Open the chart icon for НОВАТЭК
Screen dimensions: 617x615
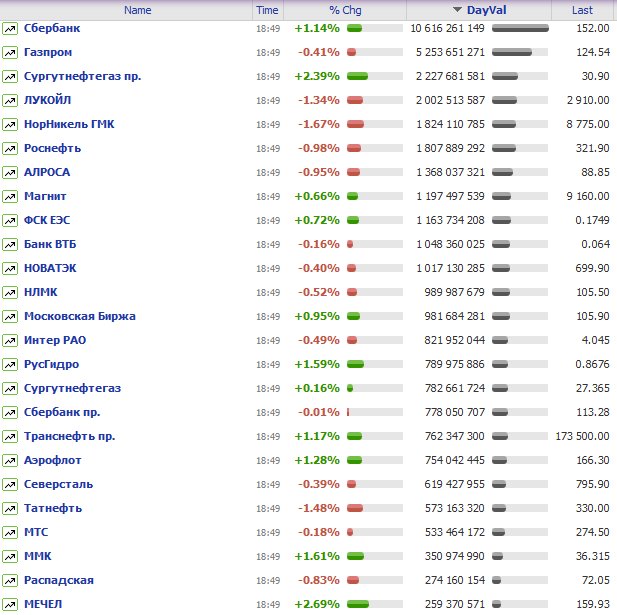click(x=10, y=268)
